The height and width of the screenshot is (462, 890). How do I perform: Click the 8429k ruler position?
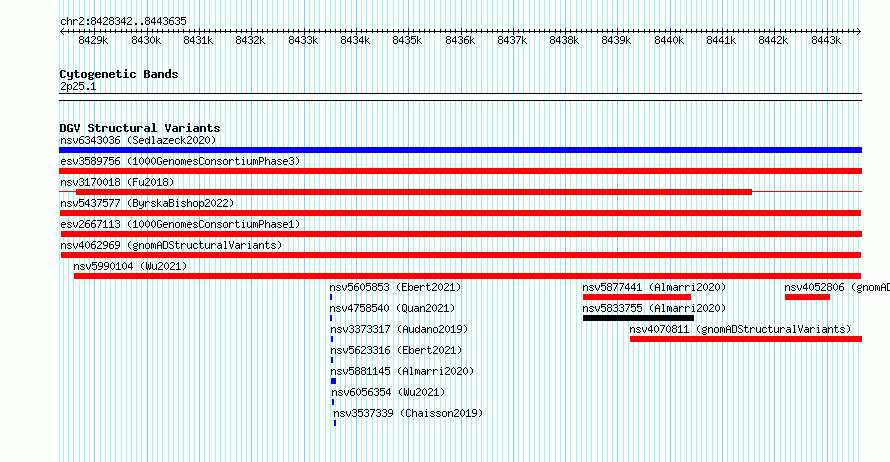[93, 40]
